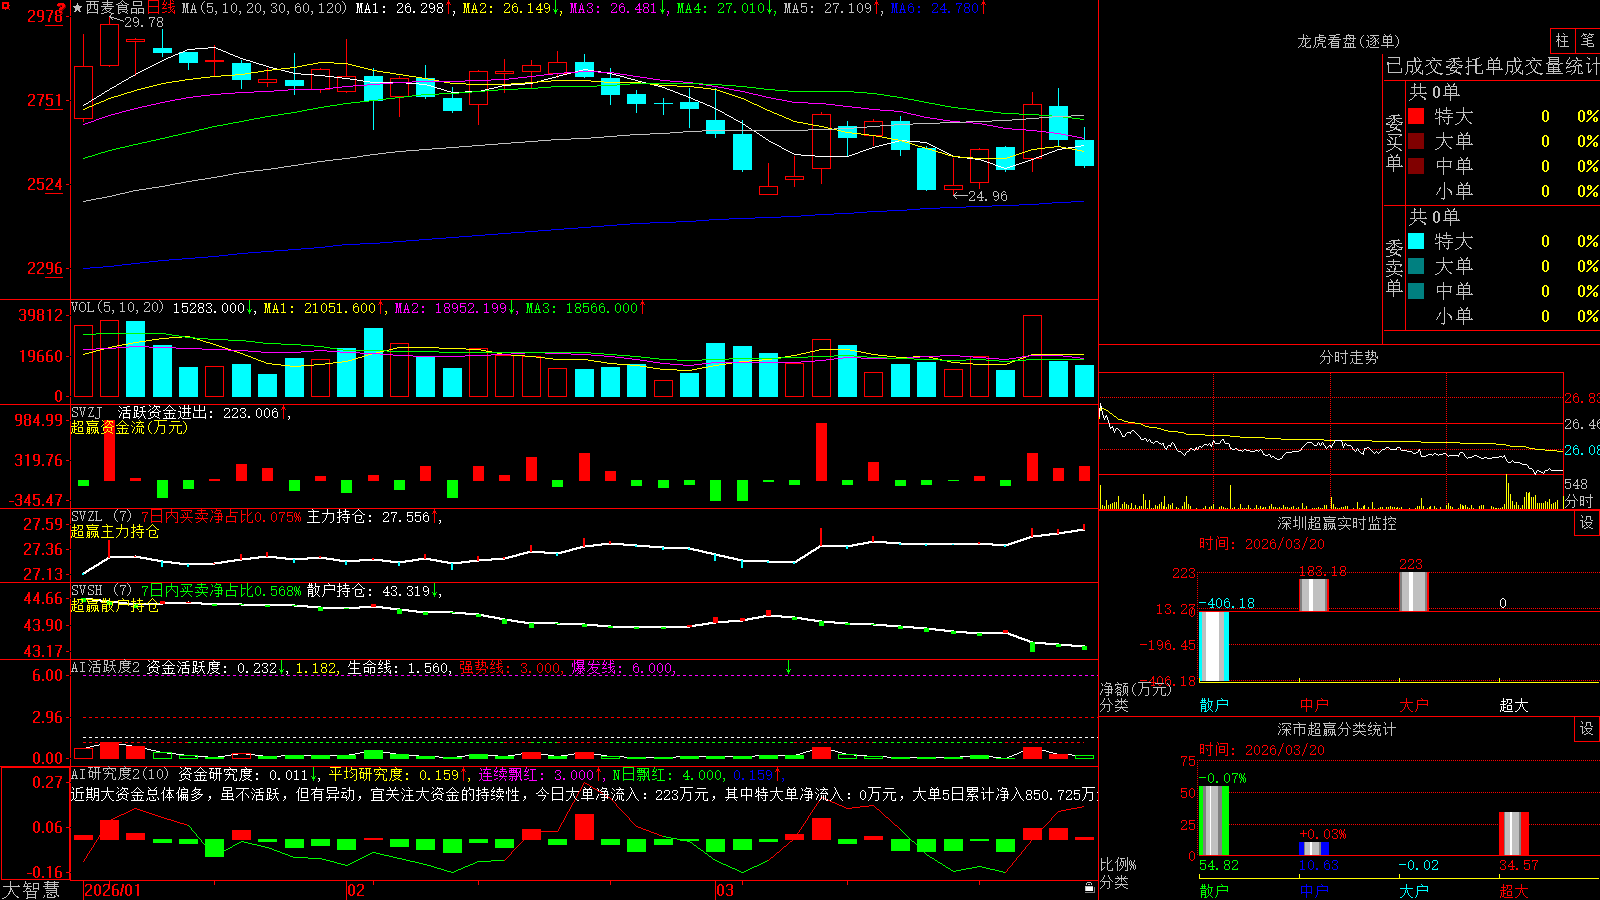This screenshot has height=900, width=1600.
Task: Click the red 日线 period label
Action: pyautogui.click(x=161, y=8)
